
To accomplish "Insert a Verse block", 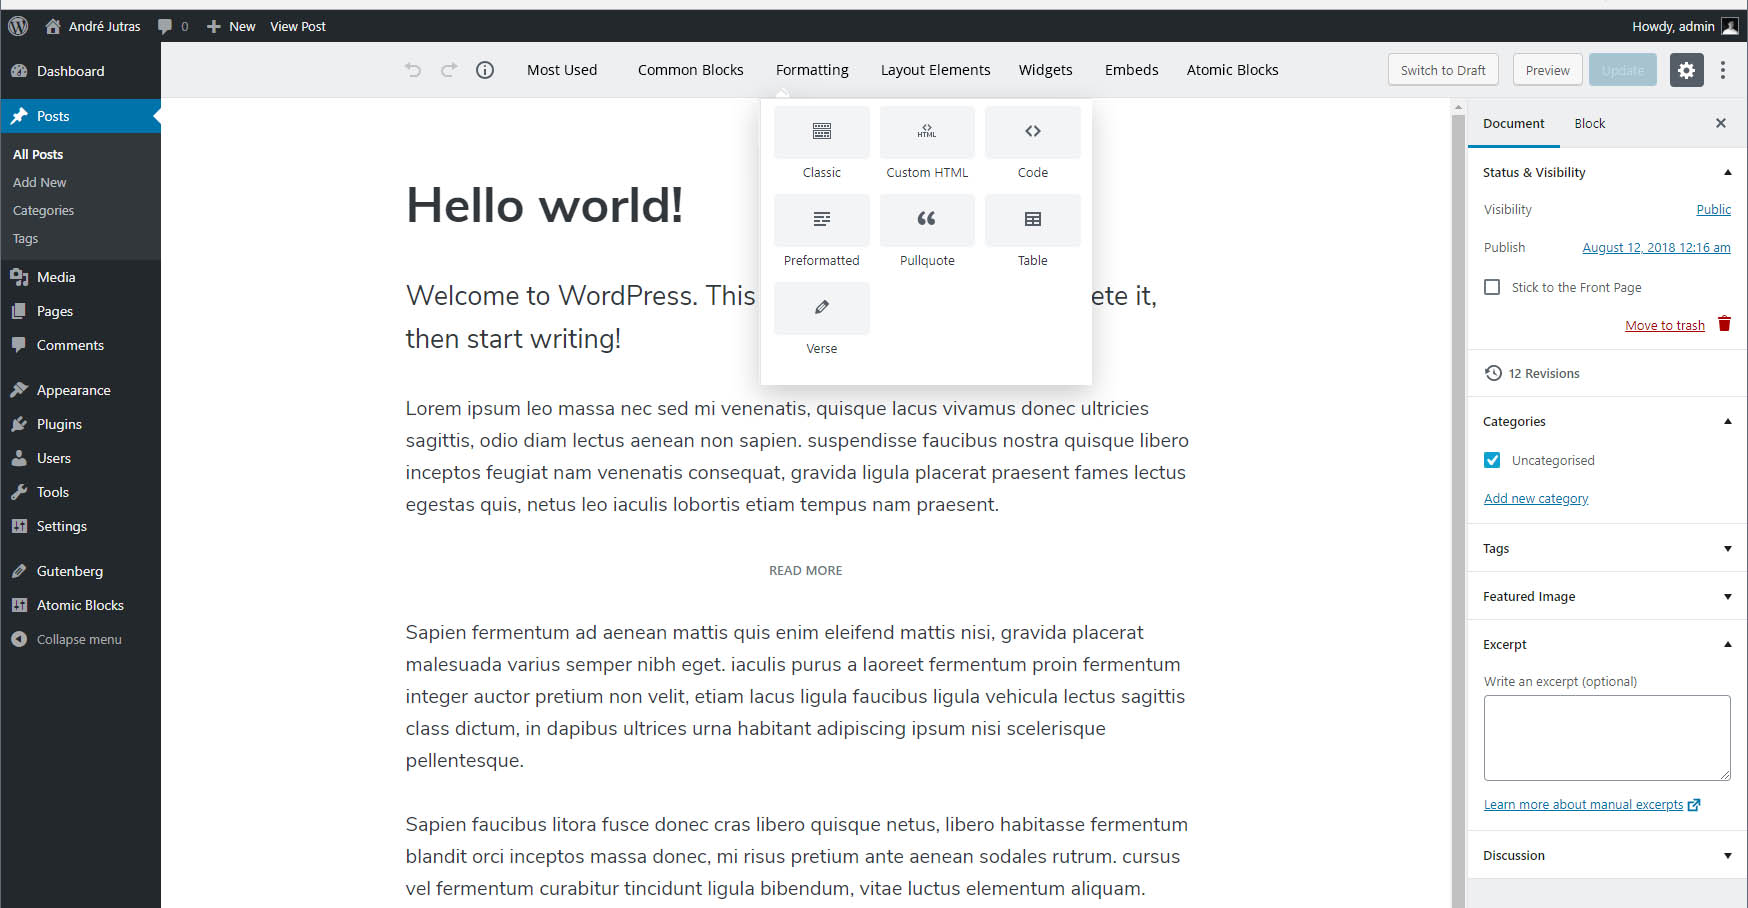I will click(821, 321).
